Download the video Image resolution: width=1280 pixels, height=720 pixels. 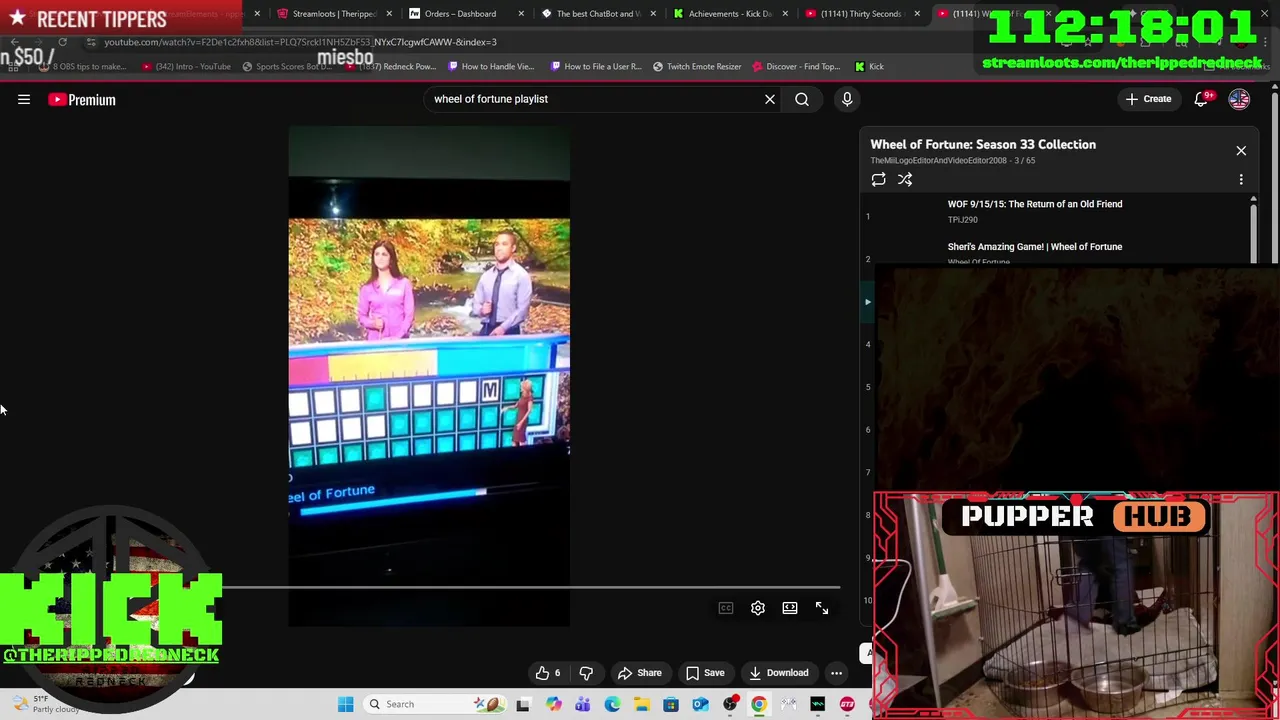779,673
